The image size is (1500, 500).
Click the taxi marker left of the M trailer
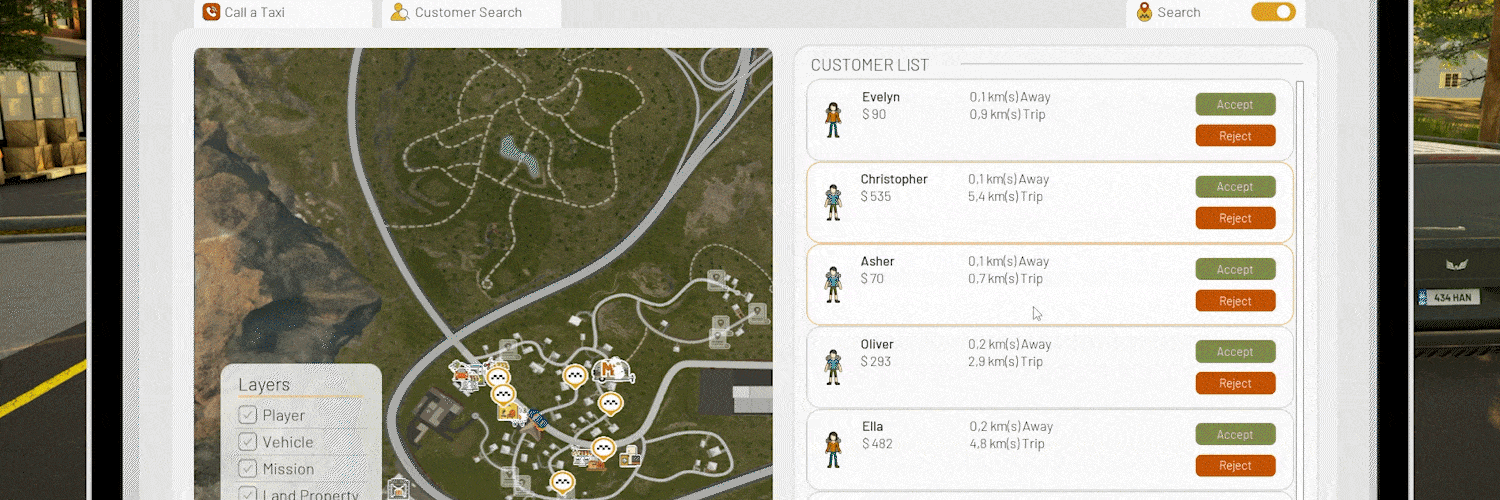click(575, 376)
